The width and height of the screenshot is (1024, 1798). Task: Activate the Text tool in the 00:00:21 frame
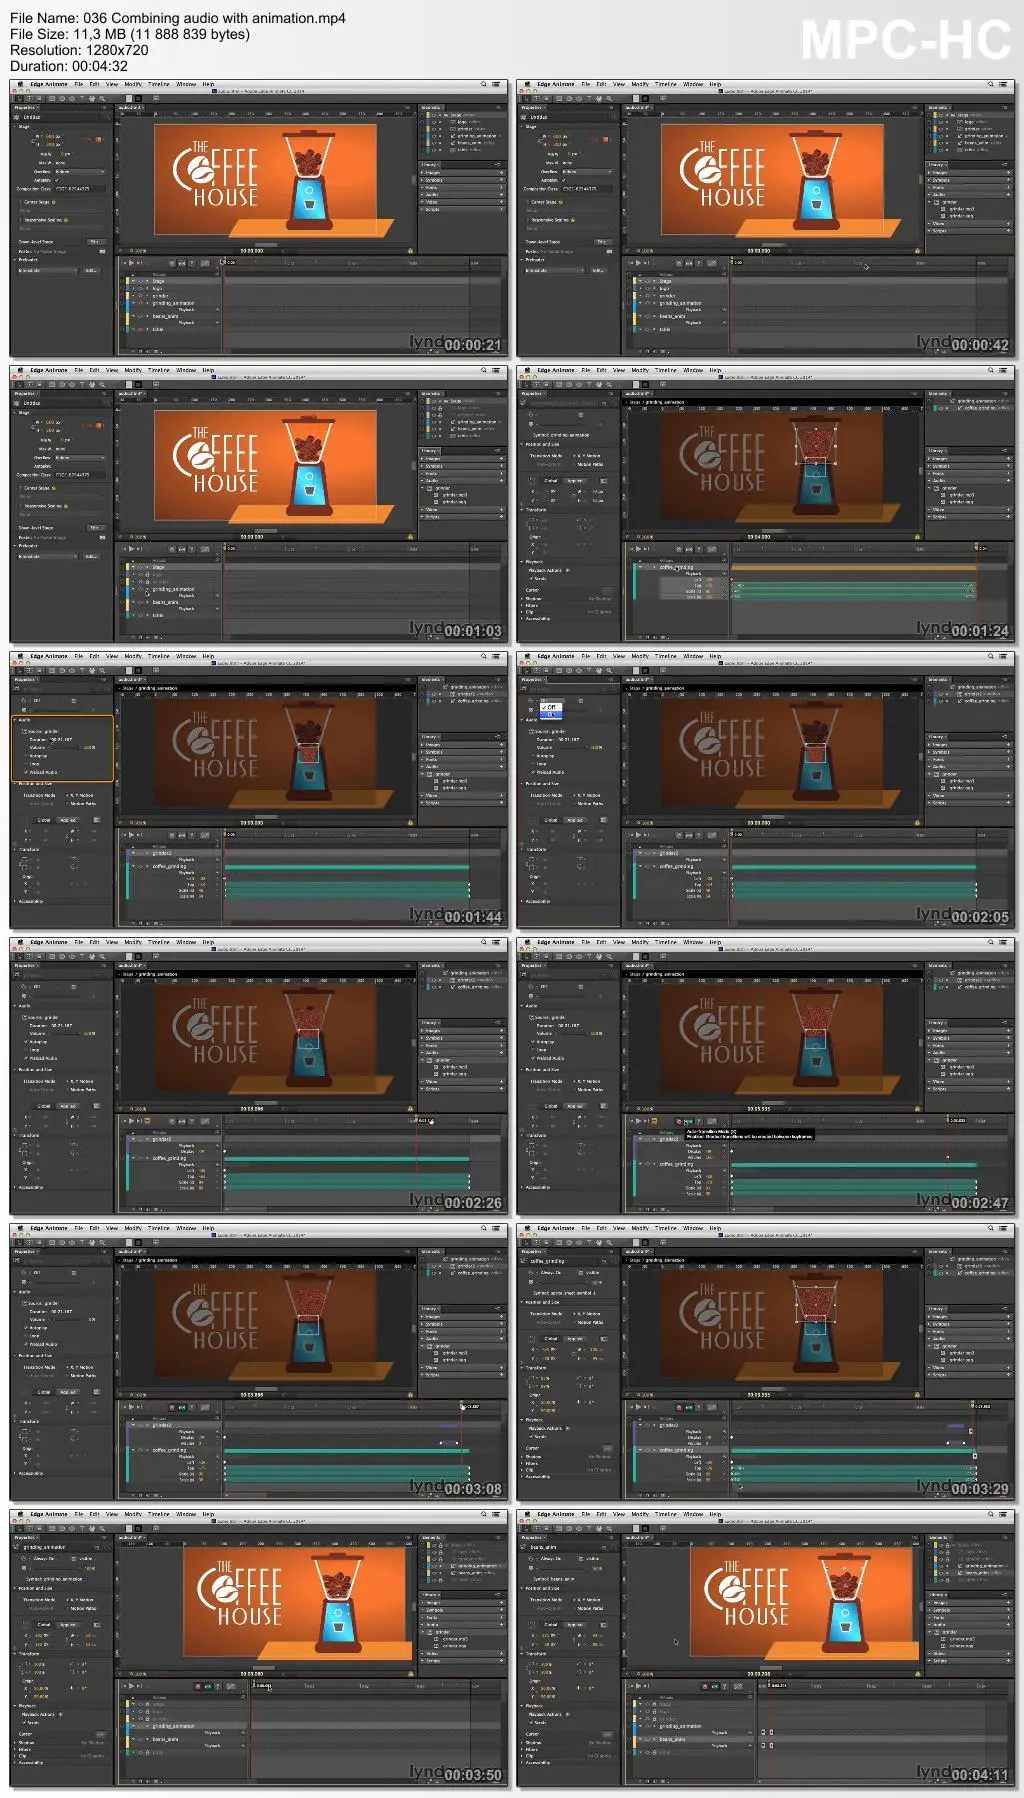82,99
